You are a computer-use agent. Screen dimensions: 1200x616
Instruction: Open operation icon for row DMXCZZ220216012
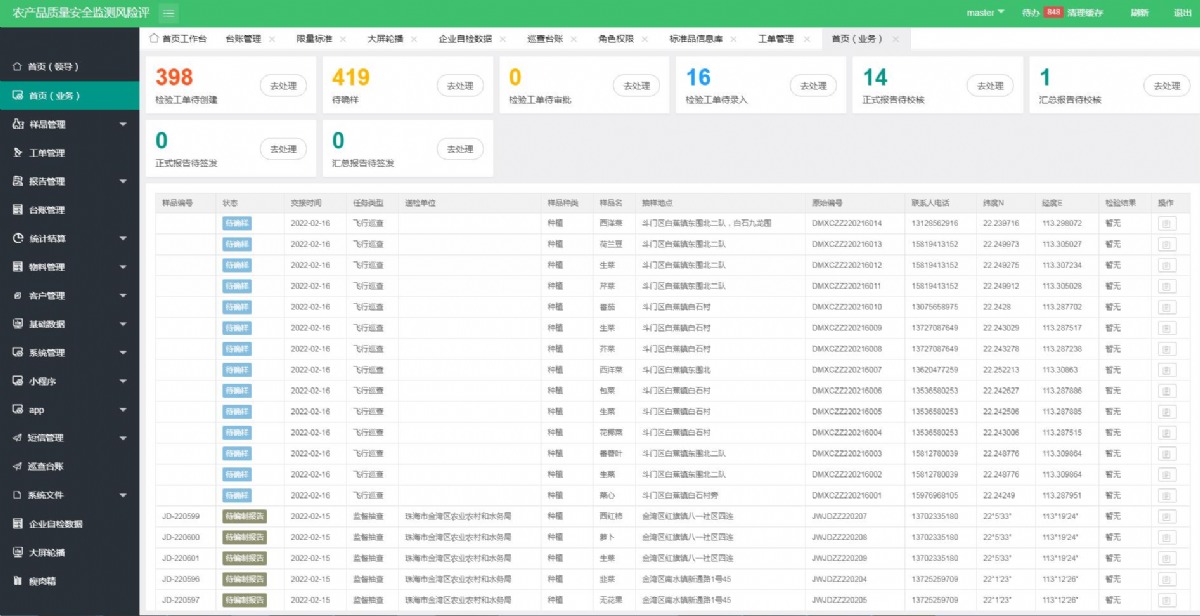tap(1166, 265)
